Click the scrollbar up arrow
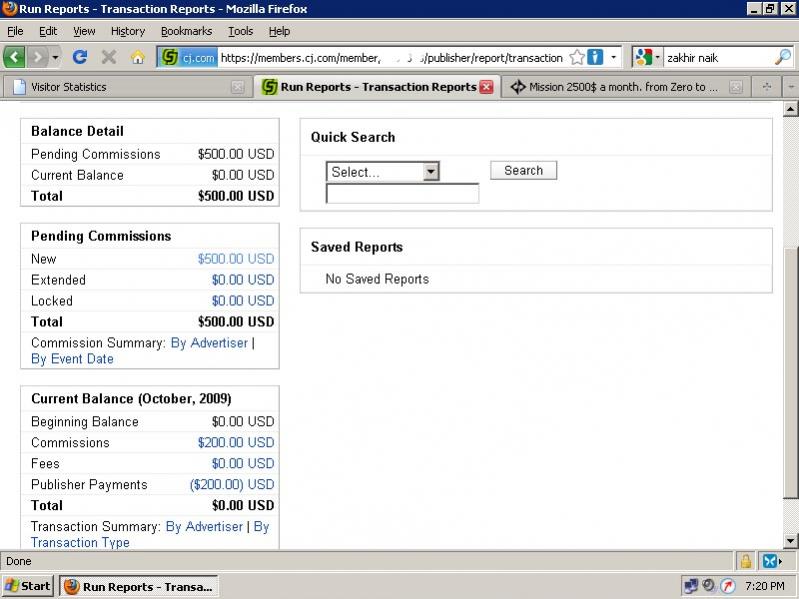The image size is (799, 599). 790,108
